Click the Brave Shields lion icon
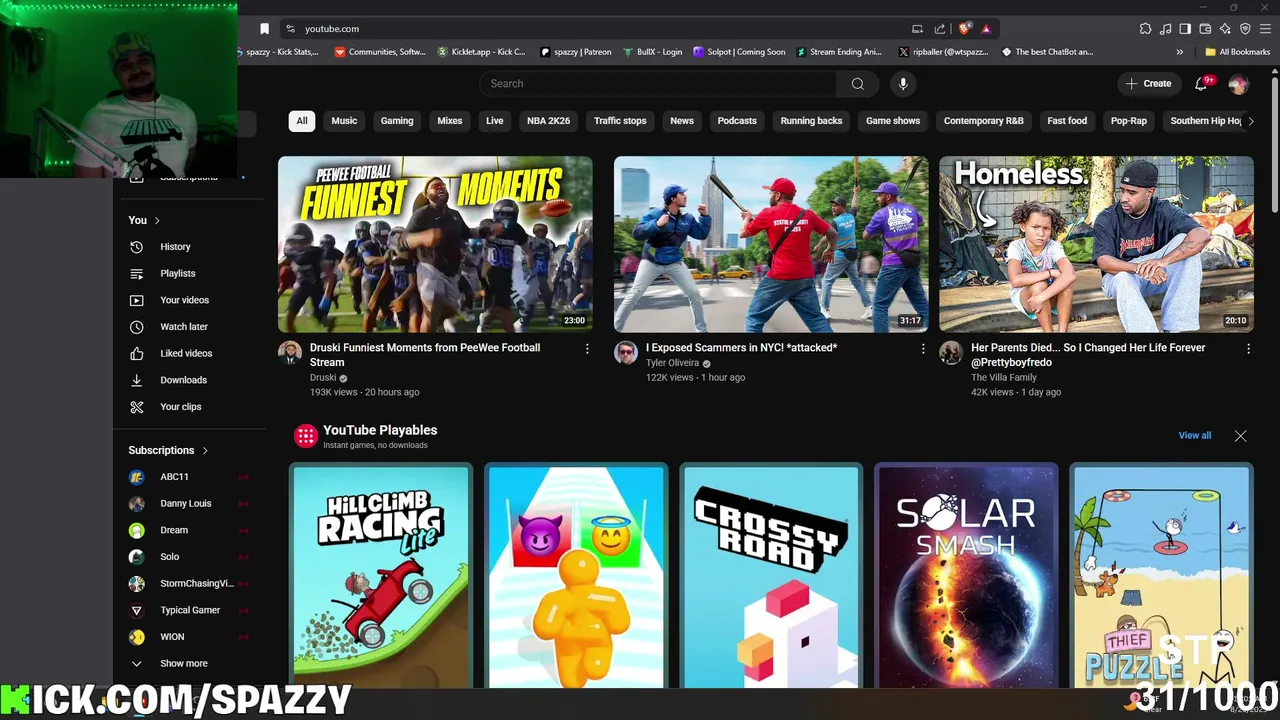 964,29
